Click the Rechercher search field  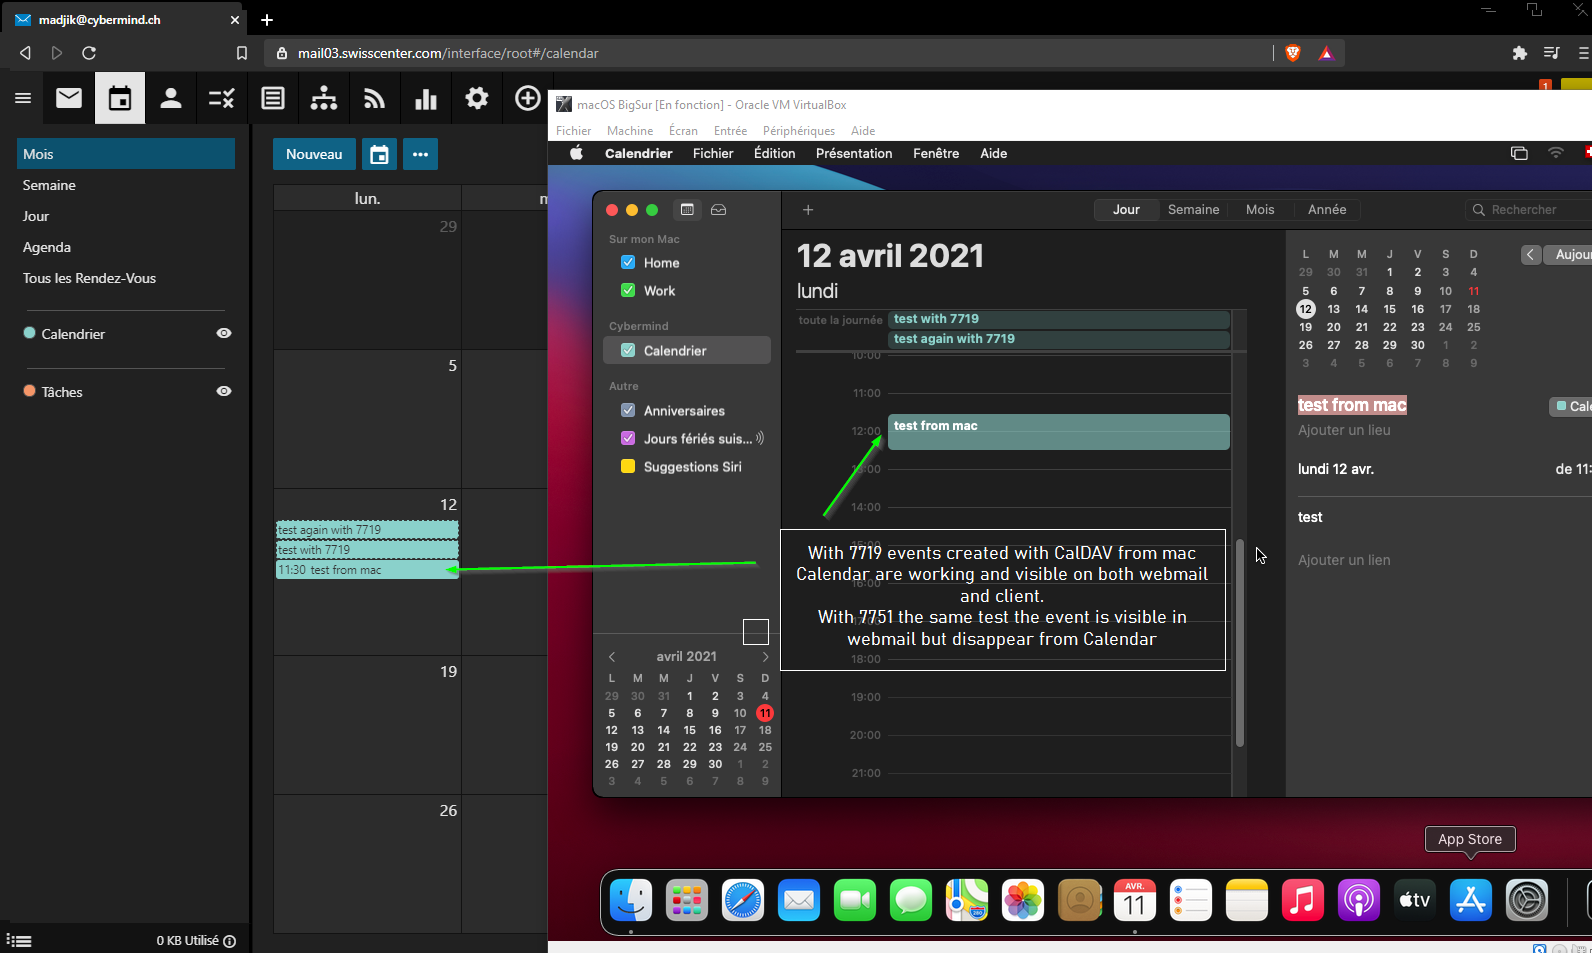(x=1530, y=210)
